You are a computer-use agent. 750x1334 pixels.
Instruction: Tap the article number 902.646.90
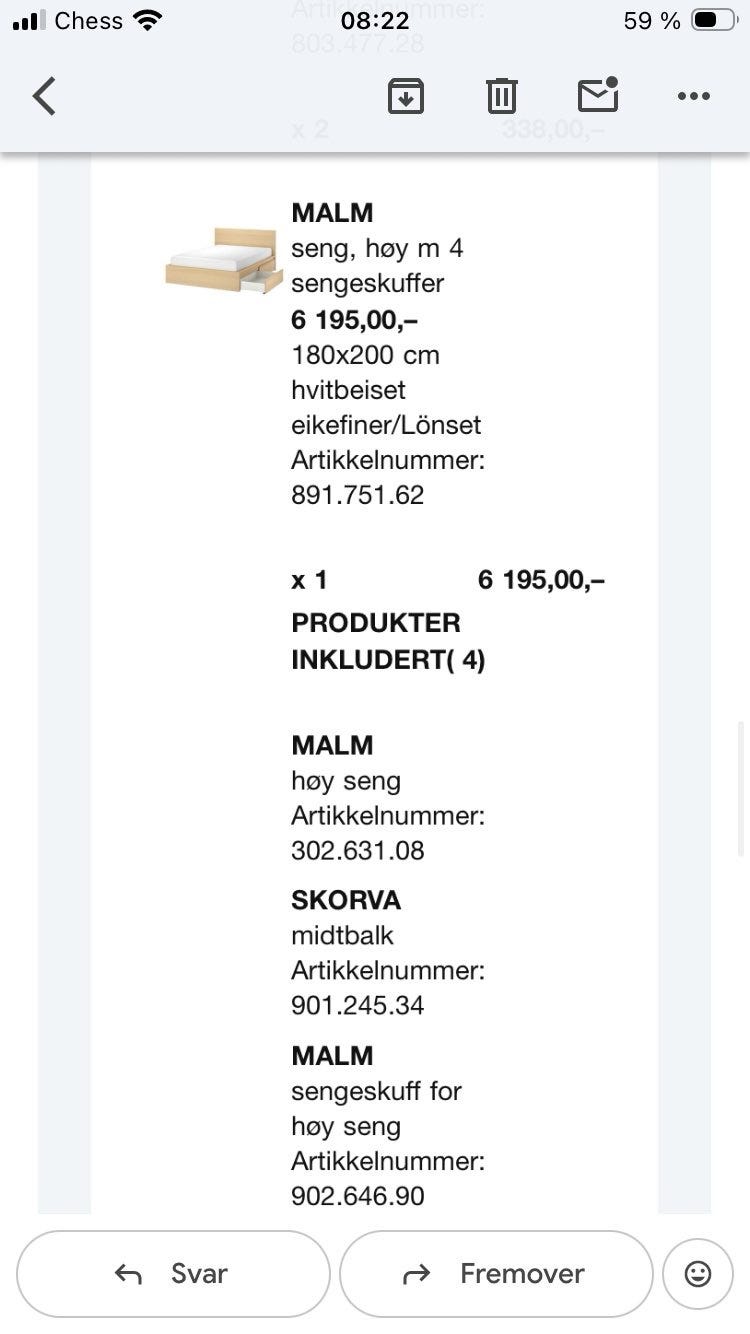[x=358, y=1196]
